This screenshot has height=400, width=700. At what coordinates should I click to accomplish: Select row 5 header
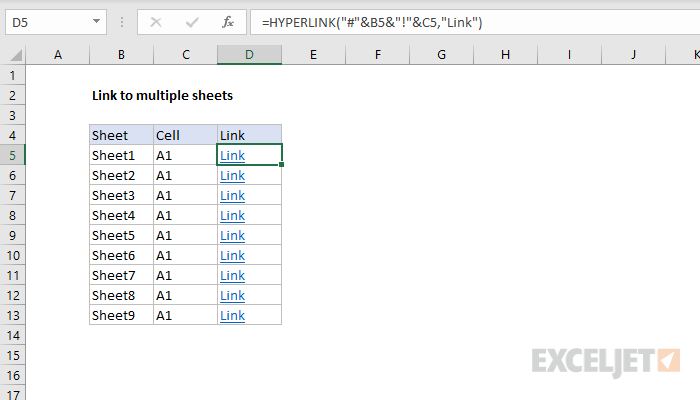(x=13, y=155)
